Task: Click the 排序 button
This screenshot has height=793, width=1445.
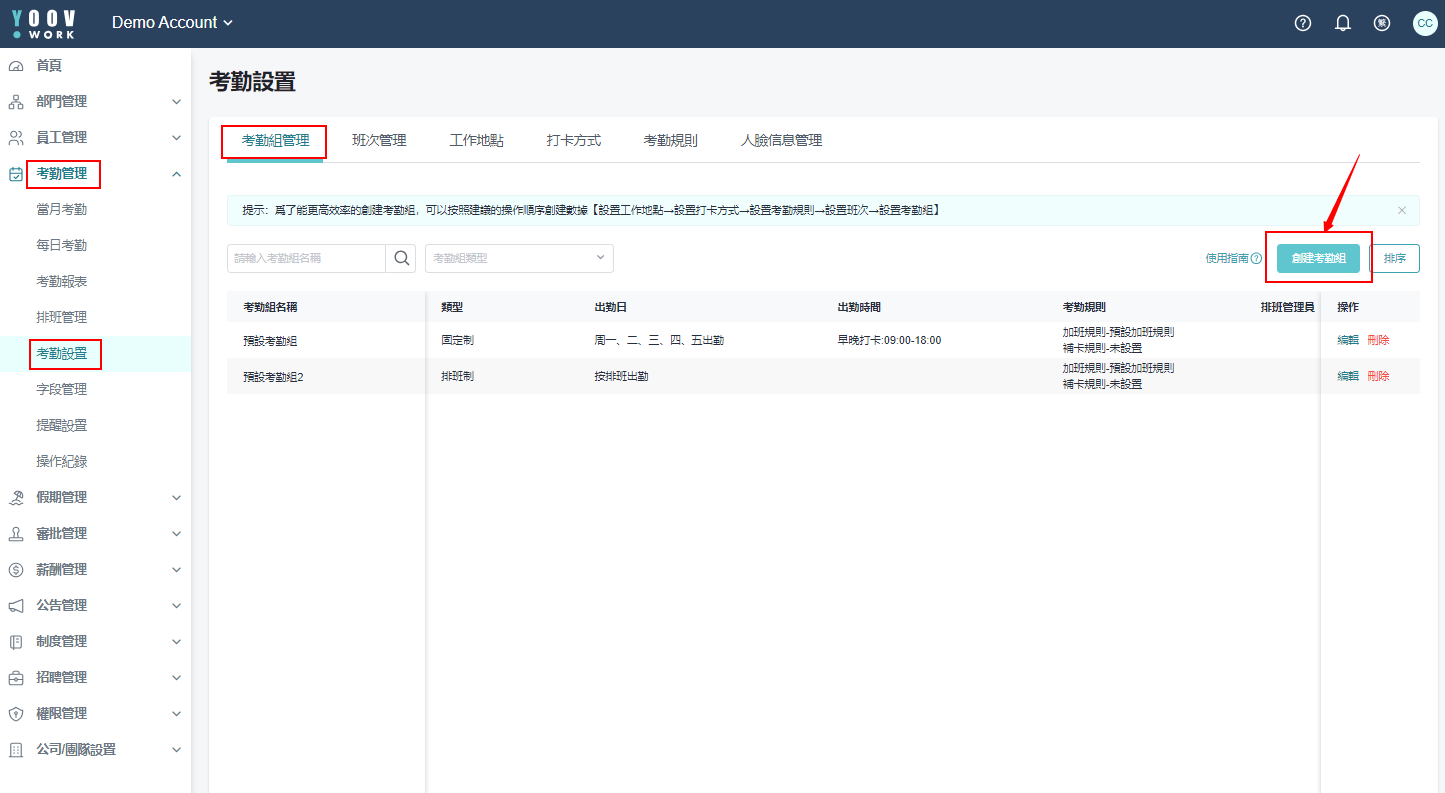Action: pyautogui.click(x=1394, y=258)
